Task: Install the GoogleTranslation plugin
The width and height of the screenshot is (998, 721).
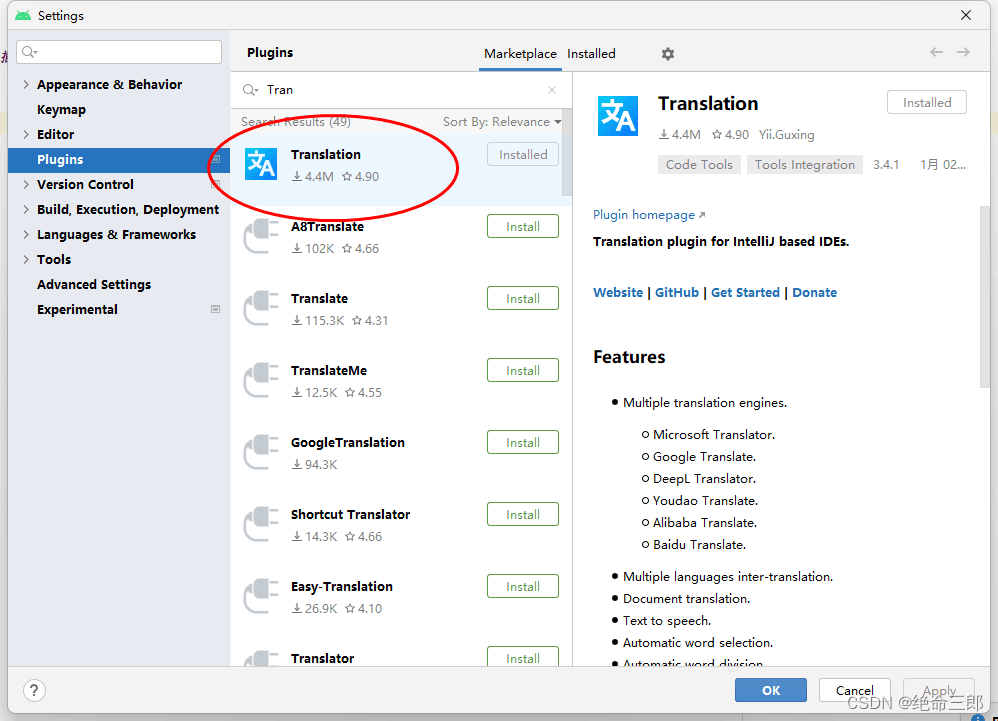Action: [x=523, y=442]
